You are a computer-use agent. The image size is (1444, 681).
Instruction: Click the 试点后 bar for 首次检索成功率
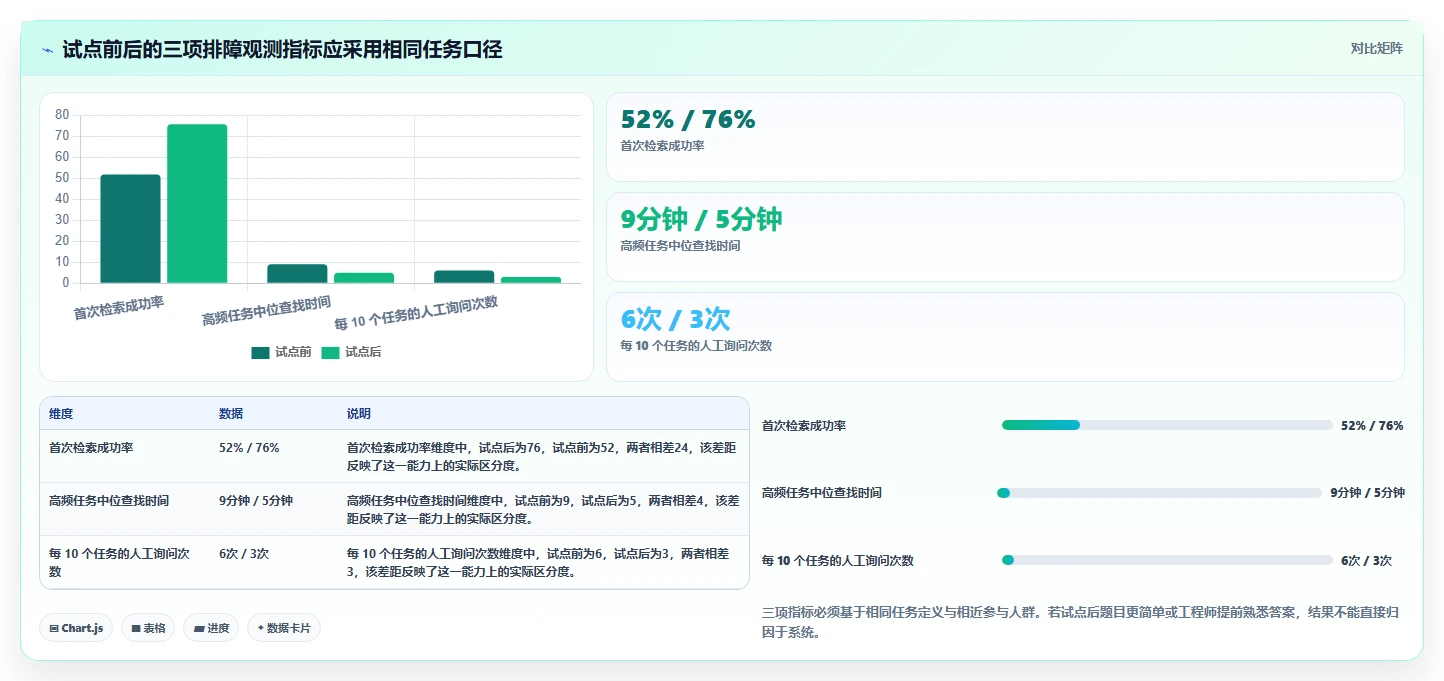click(197, 204)
